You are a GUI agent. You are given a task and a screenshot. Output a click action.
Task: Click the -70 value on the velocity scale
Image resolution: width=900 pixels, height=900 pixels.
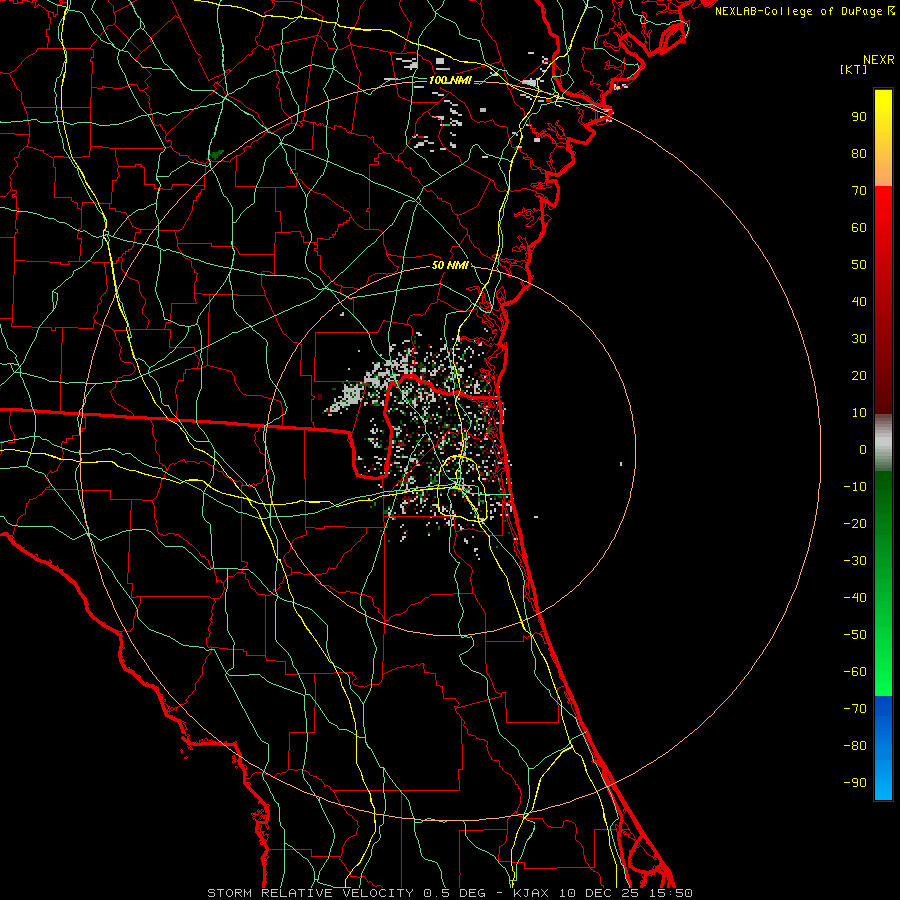855,709
